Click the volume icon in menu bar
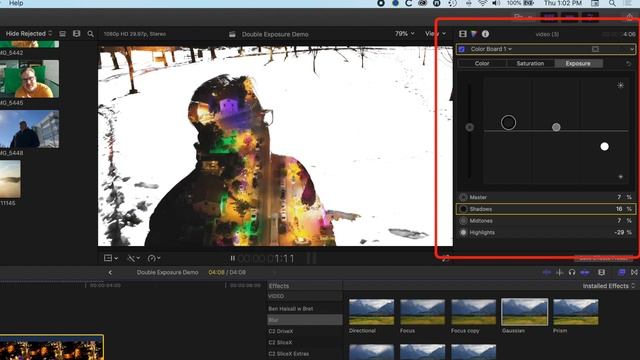640x360 pixels. click(496, 3)
